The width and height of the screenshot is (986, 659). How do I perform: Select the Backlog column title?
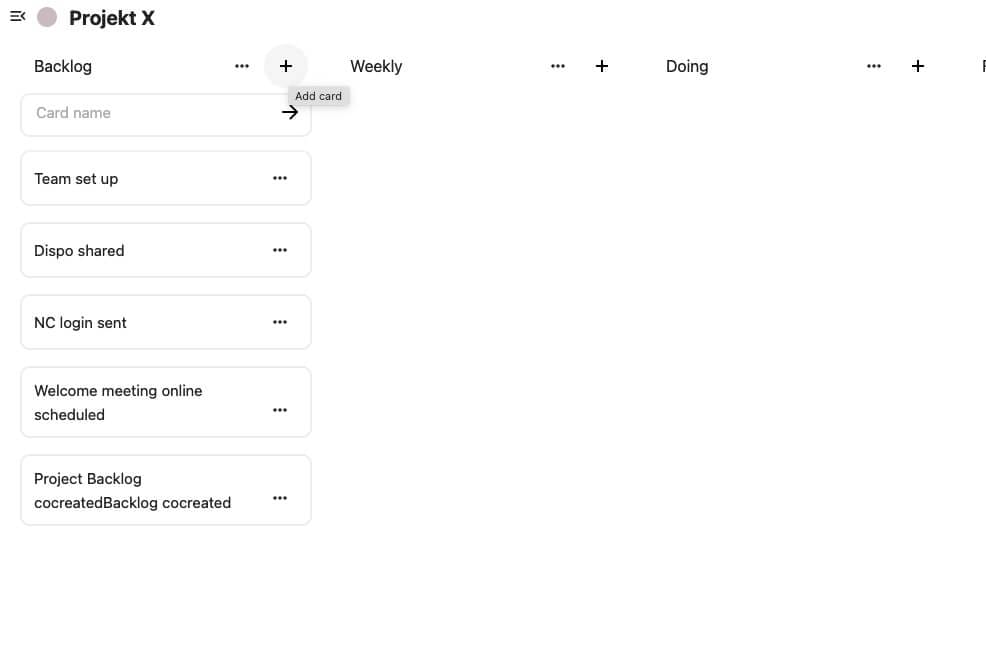coord(62,66)
